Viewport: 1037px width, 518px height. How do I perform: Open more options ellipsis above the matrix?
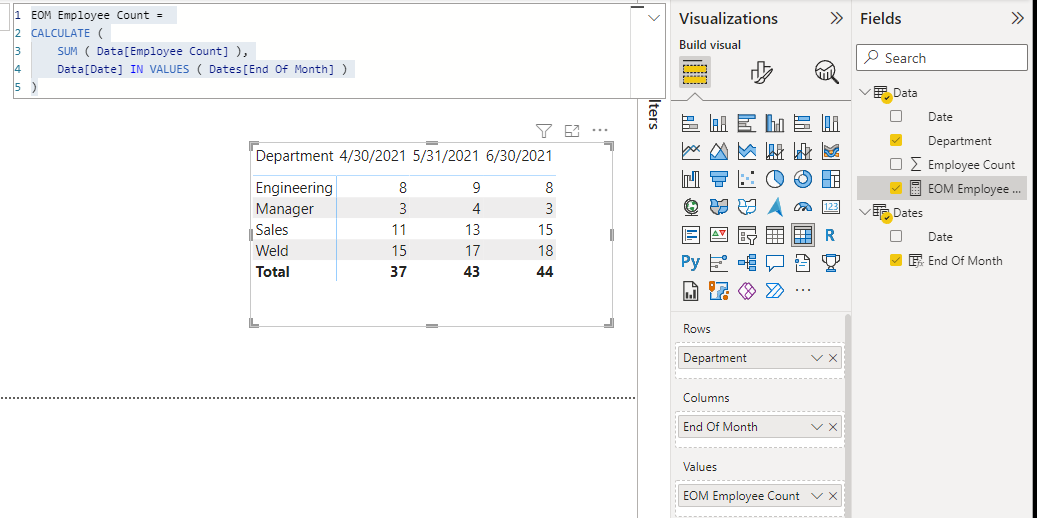tap(600, 130)
